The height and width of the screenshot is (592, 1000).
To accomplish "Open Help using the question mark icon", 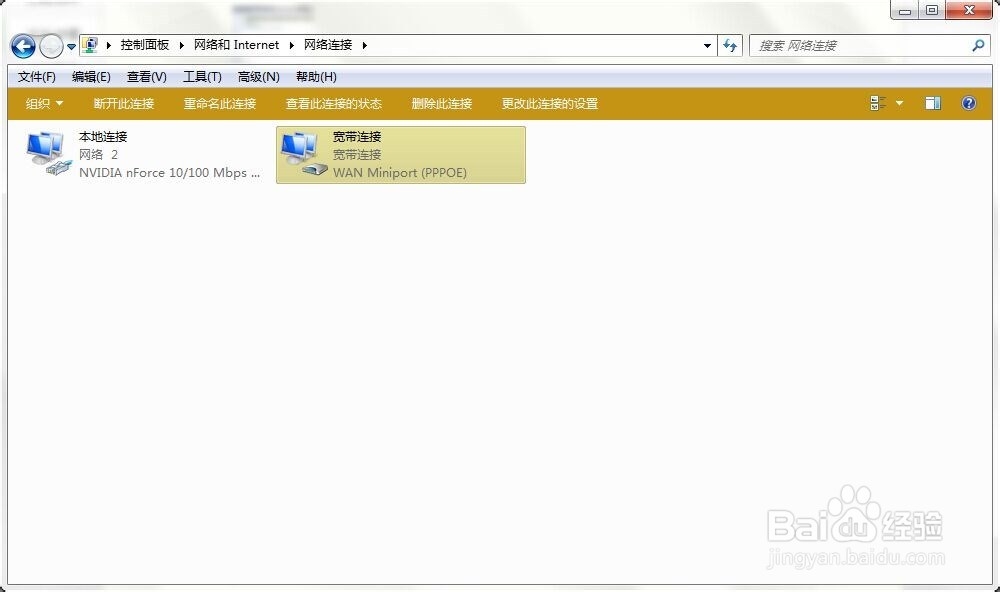I will (x=967, y=103).
